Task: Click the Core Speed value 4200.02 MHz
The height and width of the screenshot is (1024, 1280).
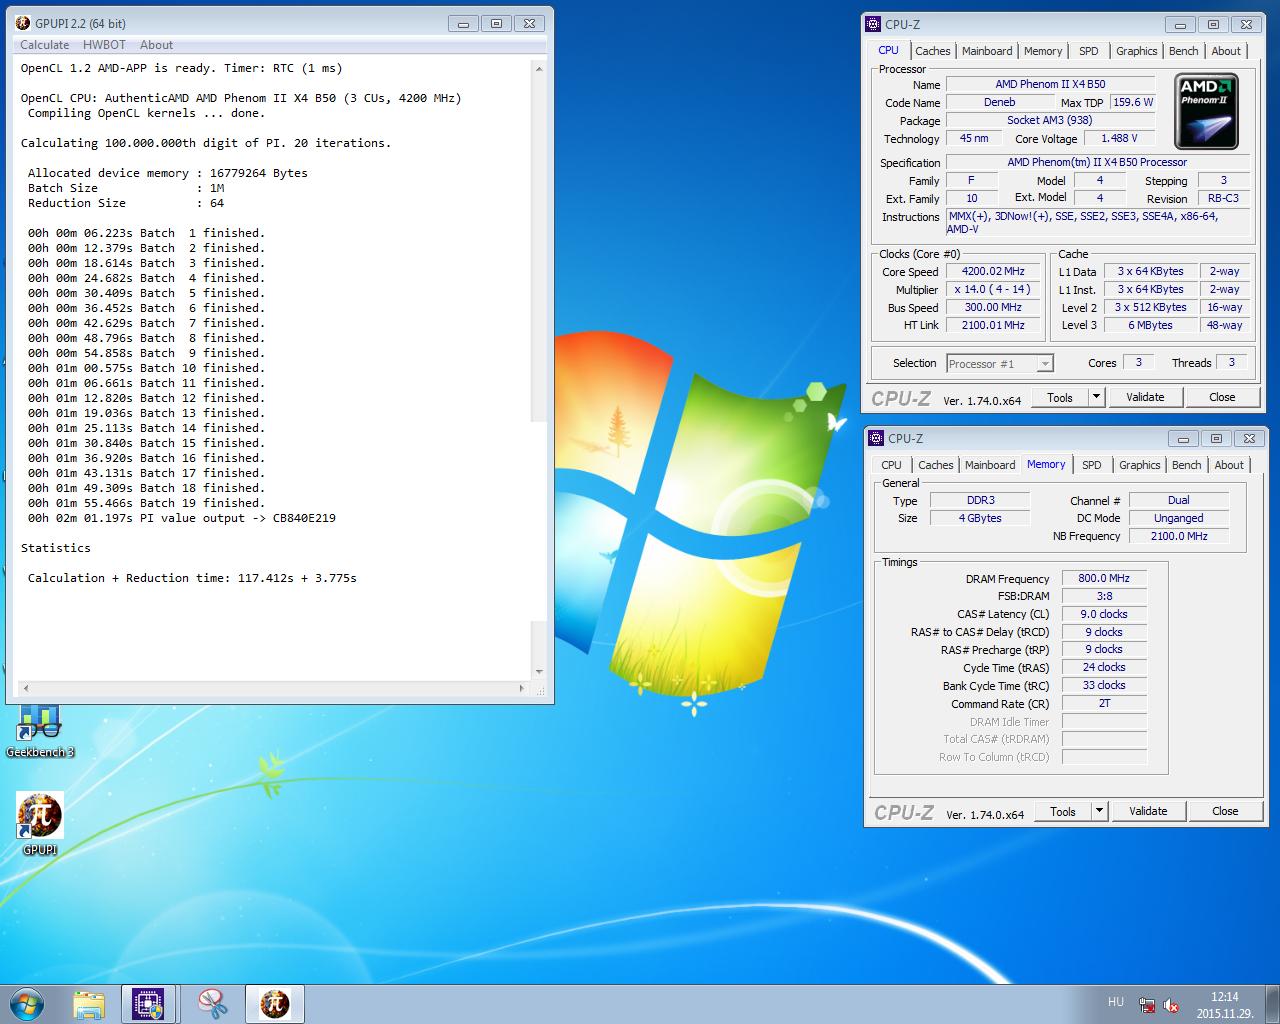Action: tap(993, 271)
